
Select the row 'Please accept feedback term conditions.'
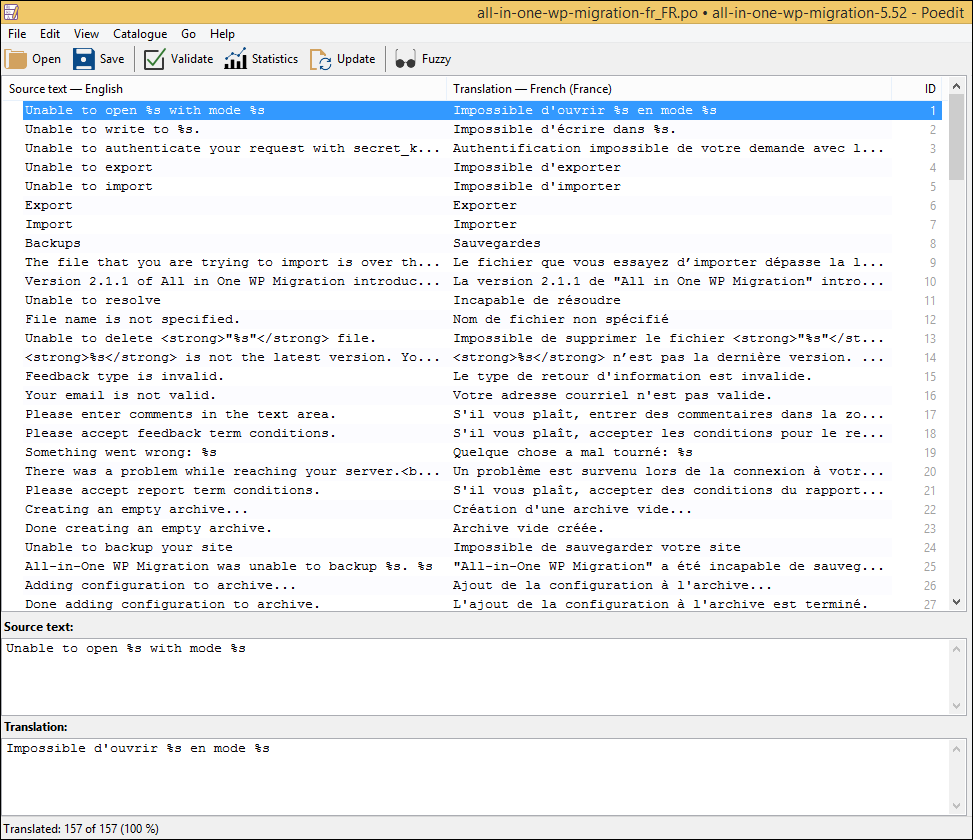click(482, 434)
